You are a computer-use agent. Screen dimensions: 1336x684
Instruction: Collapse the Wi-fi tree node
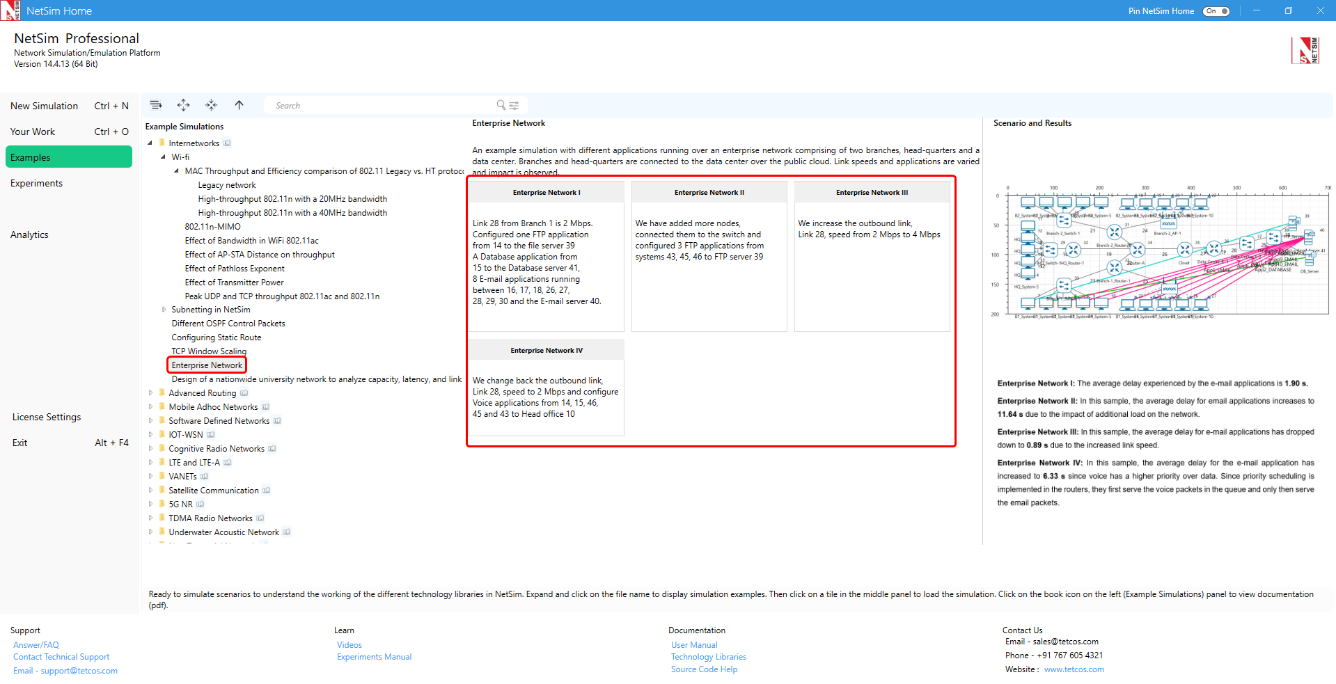164,157
